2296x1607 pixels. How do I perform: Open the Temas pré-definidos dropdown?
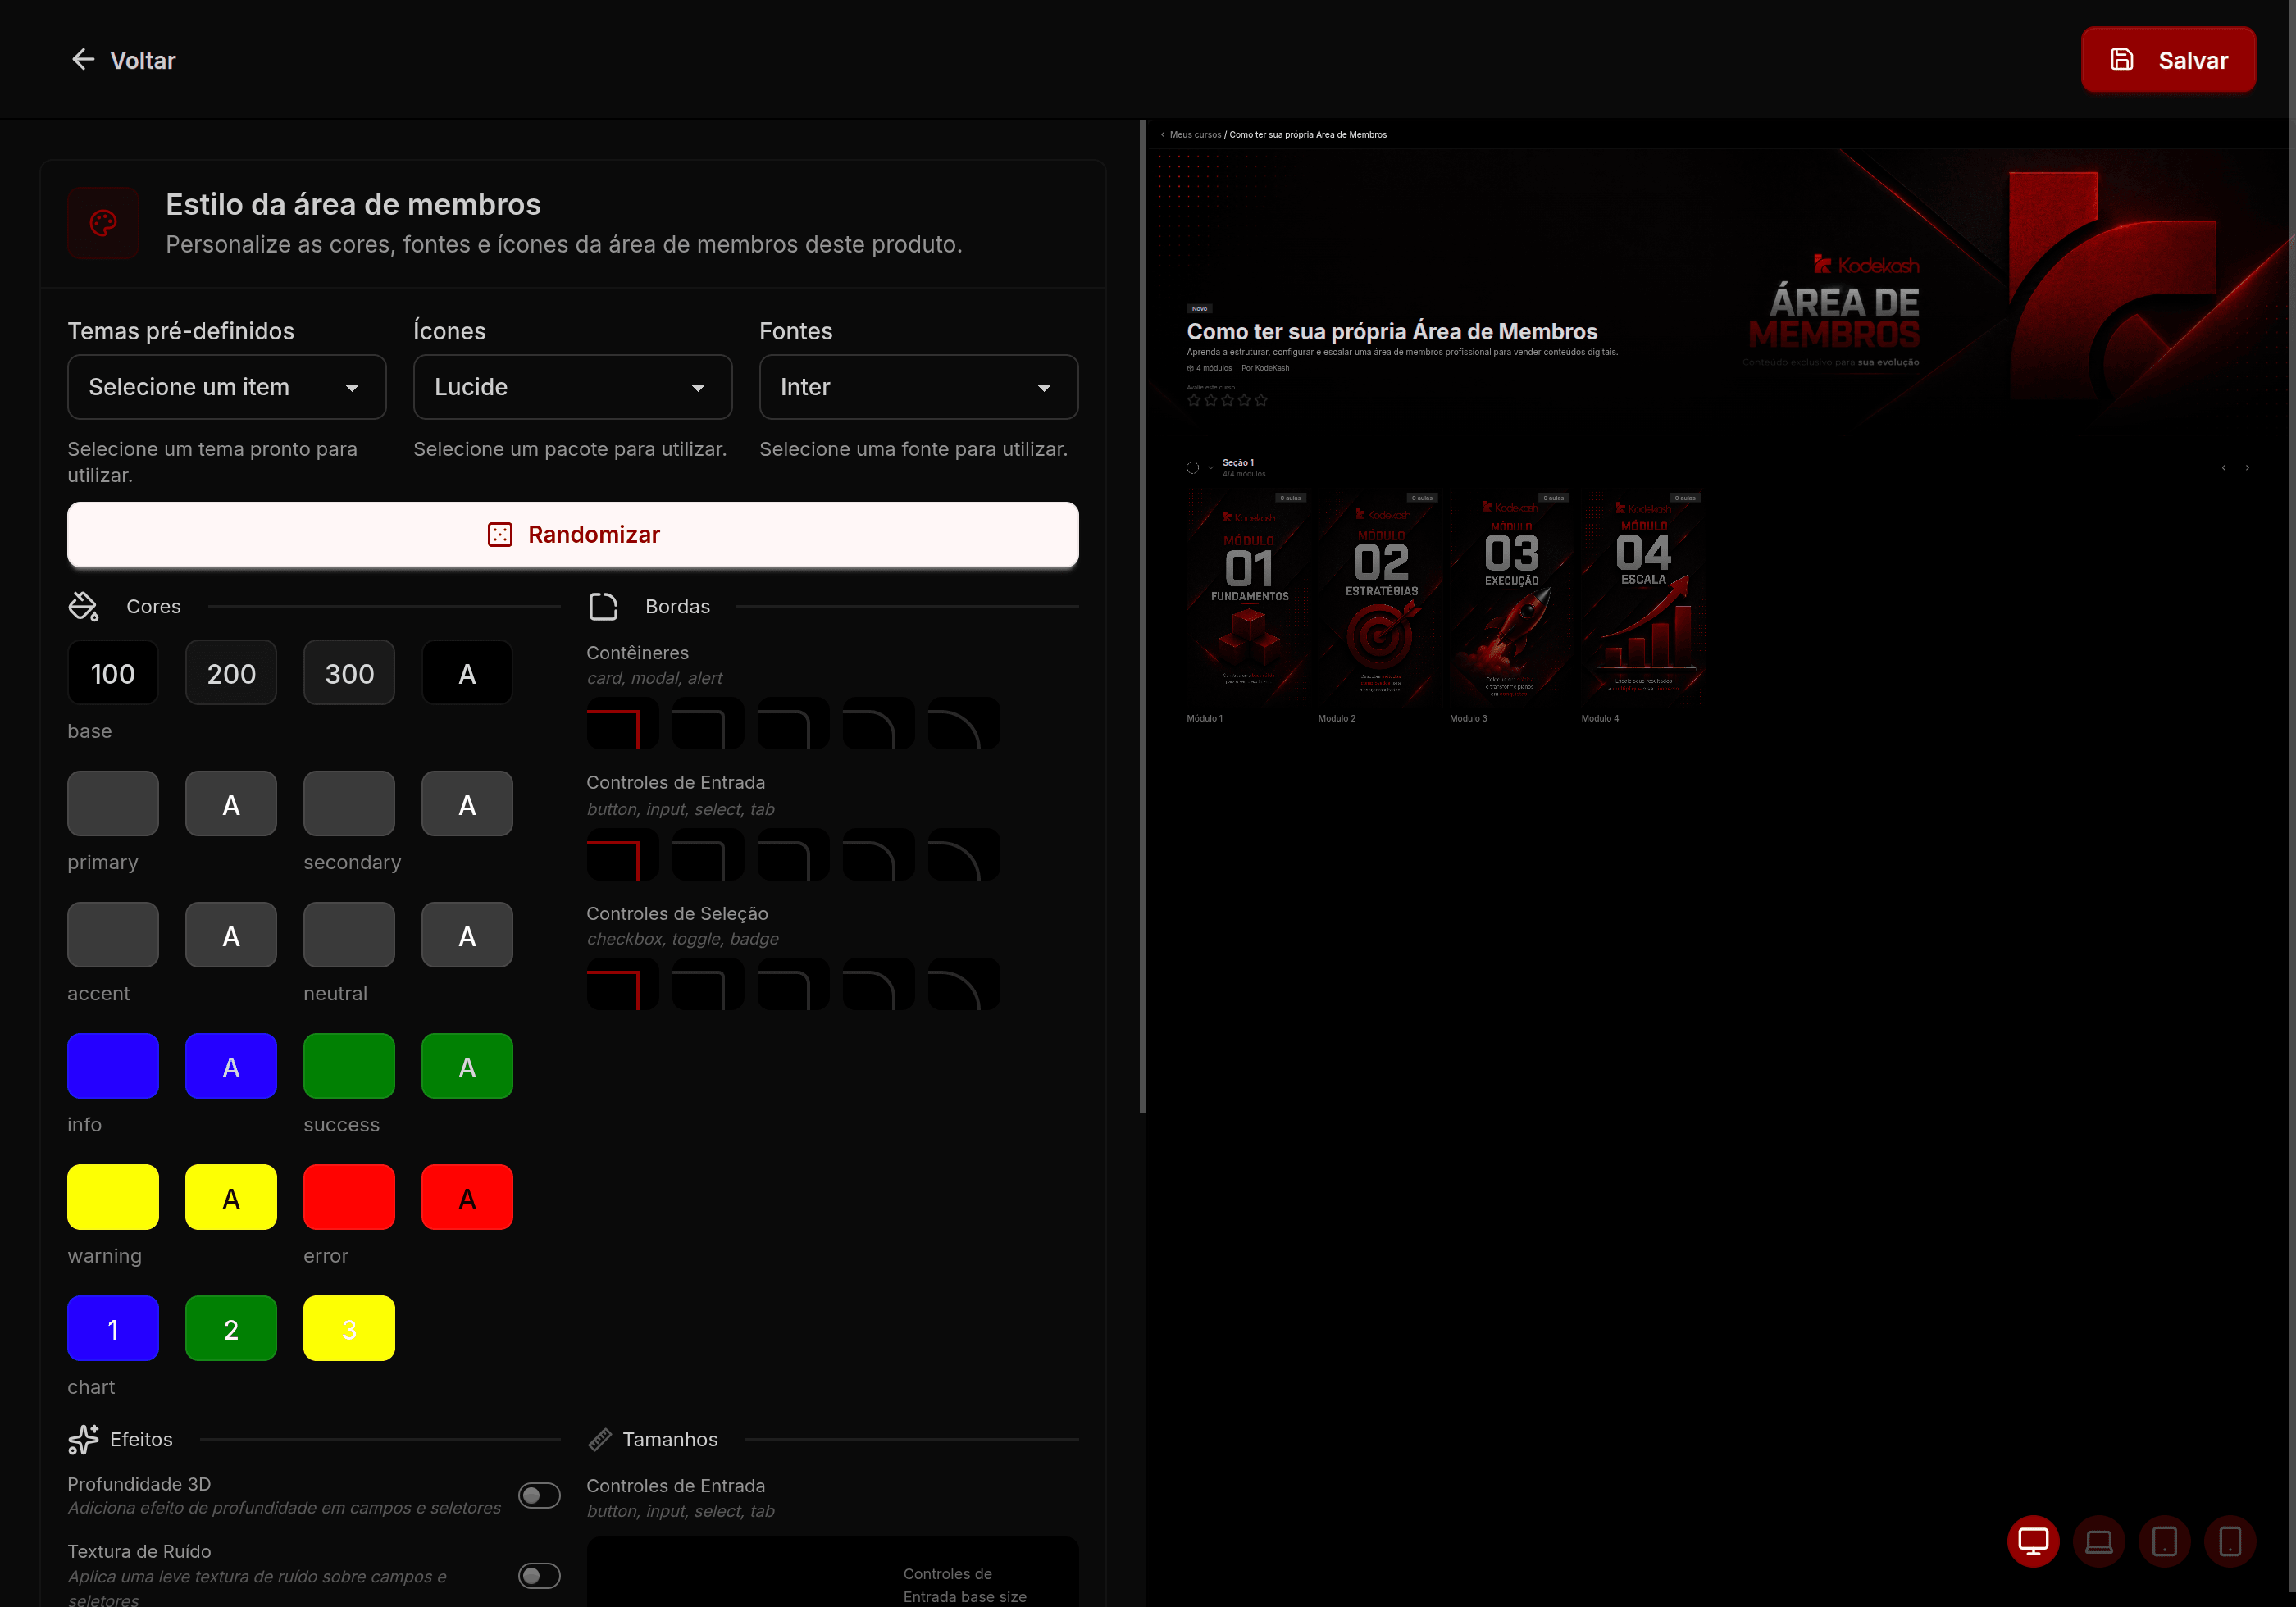pos(227,387)
